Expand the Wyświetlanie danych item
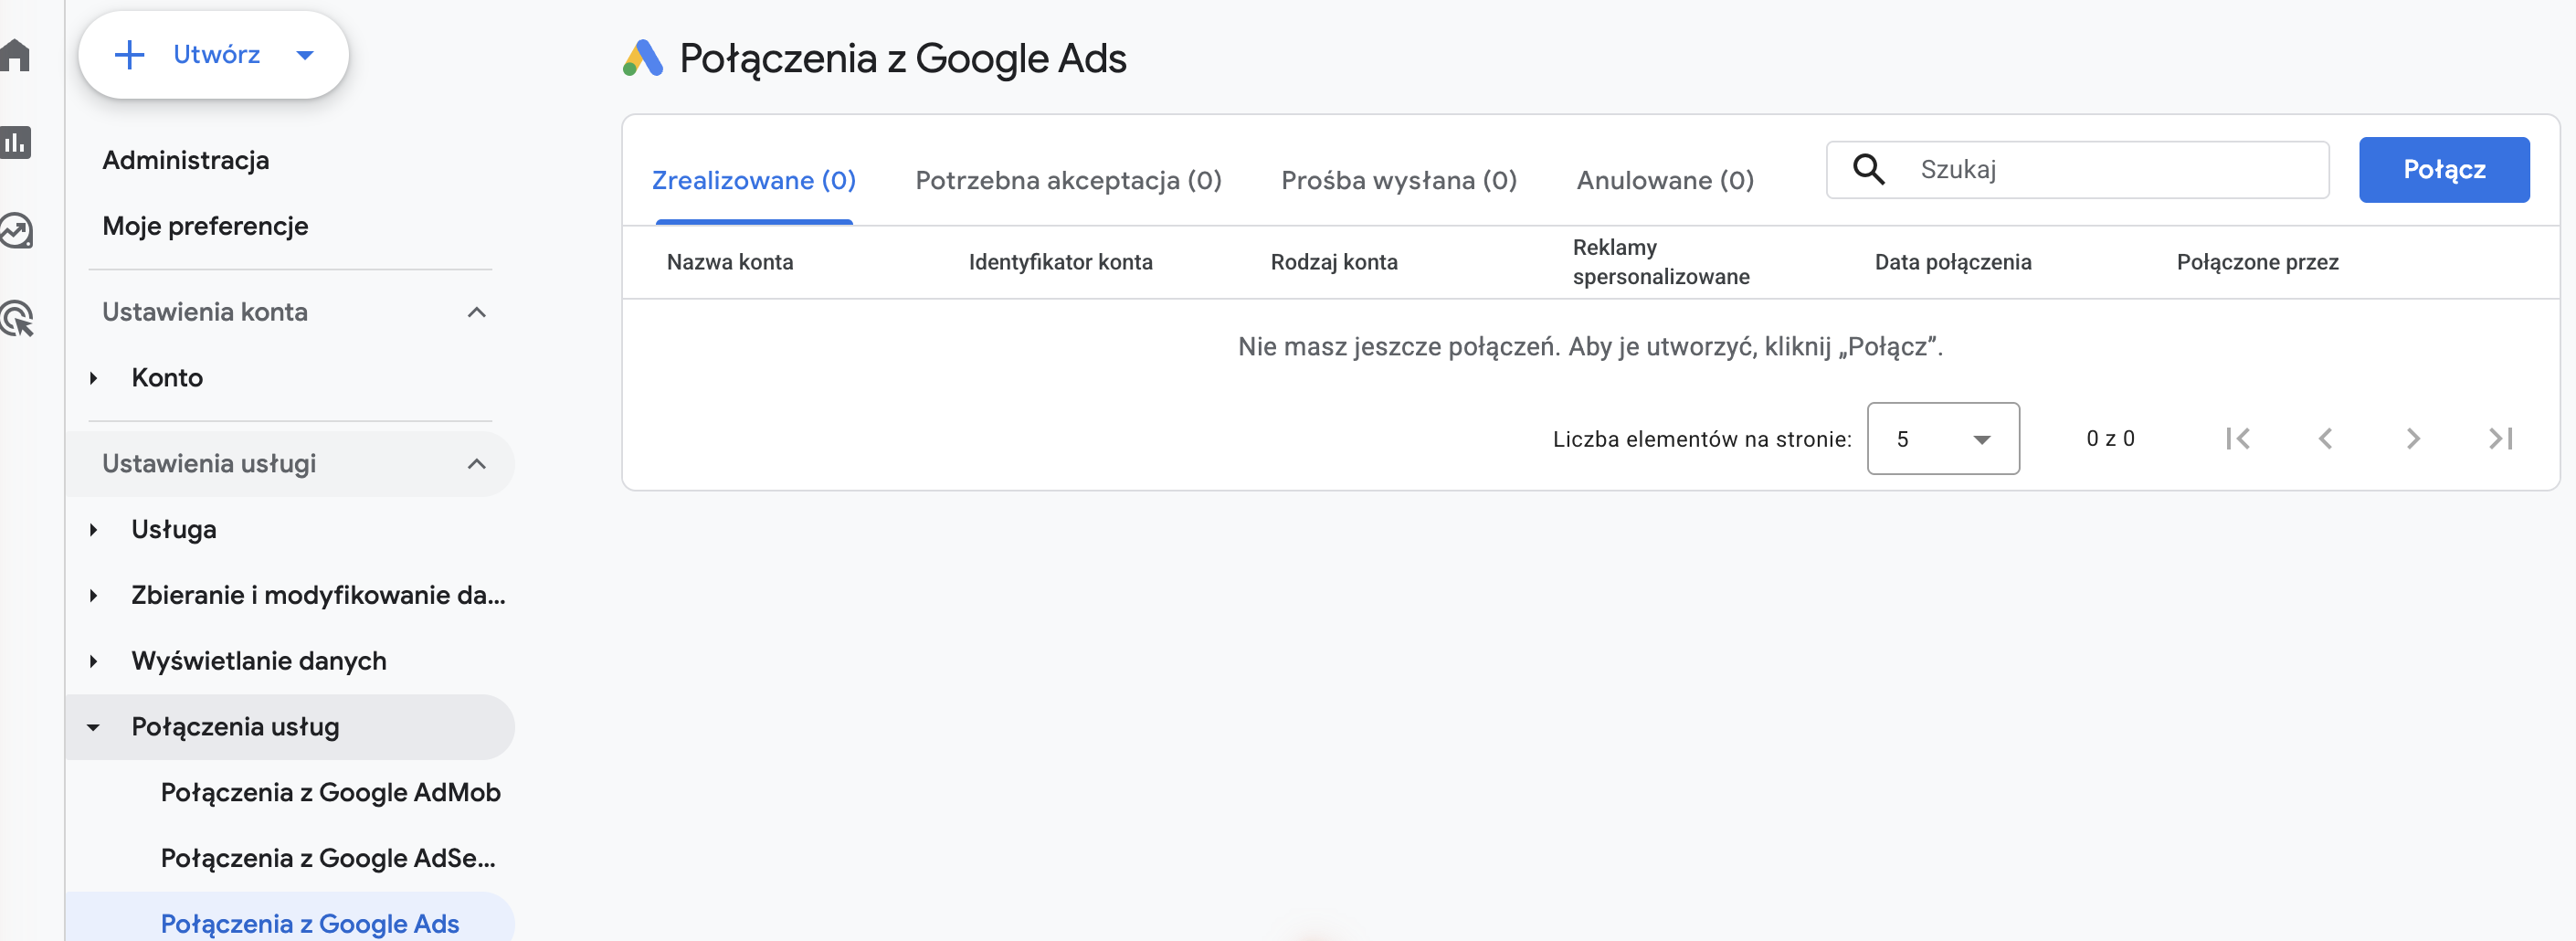Viewport: 2576px width, 941px height. click(x=93, y=661)
